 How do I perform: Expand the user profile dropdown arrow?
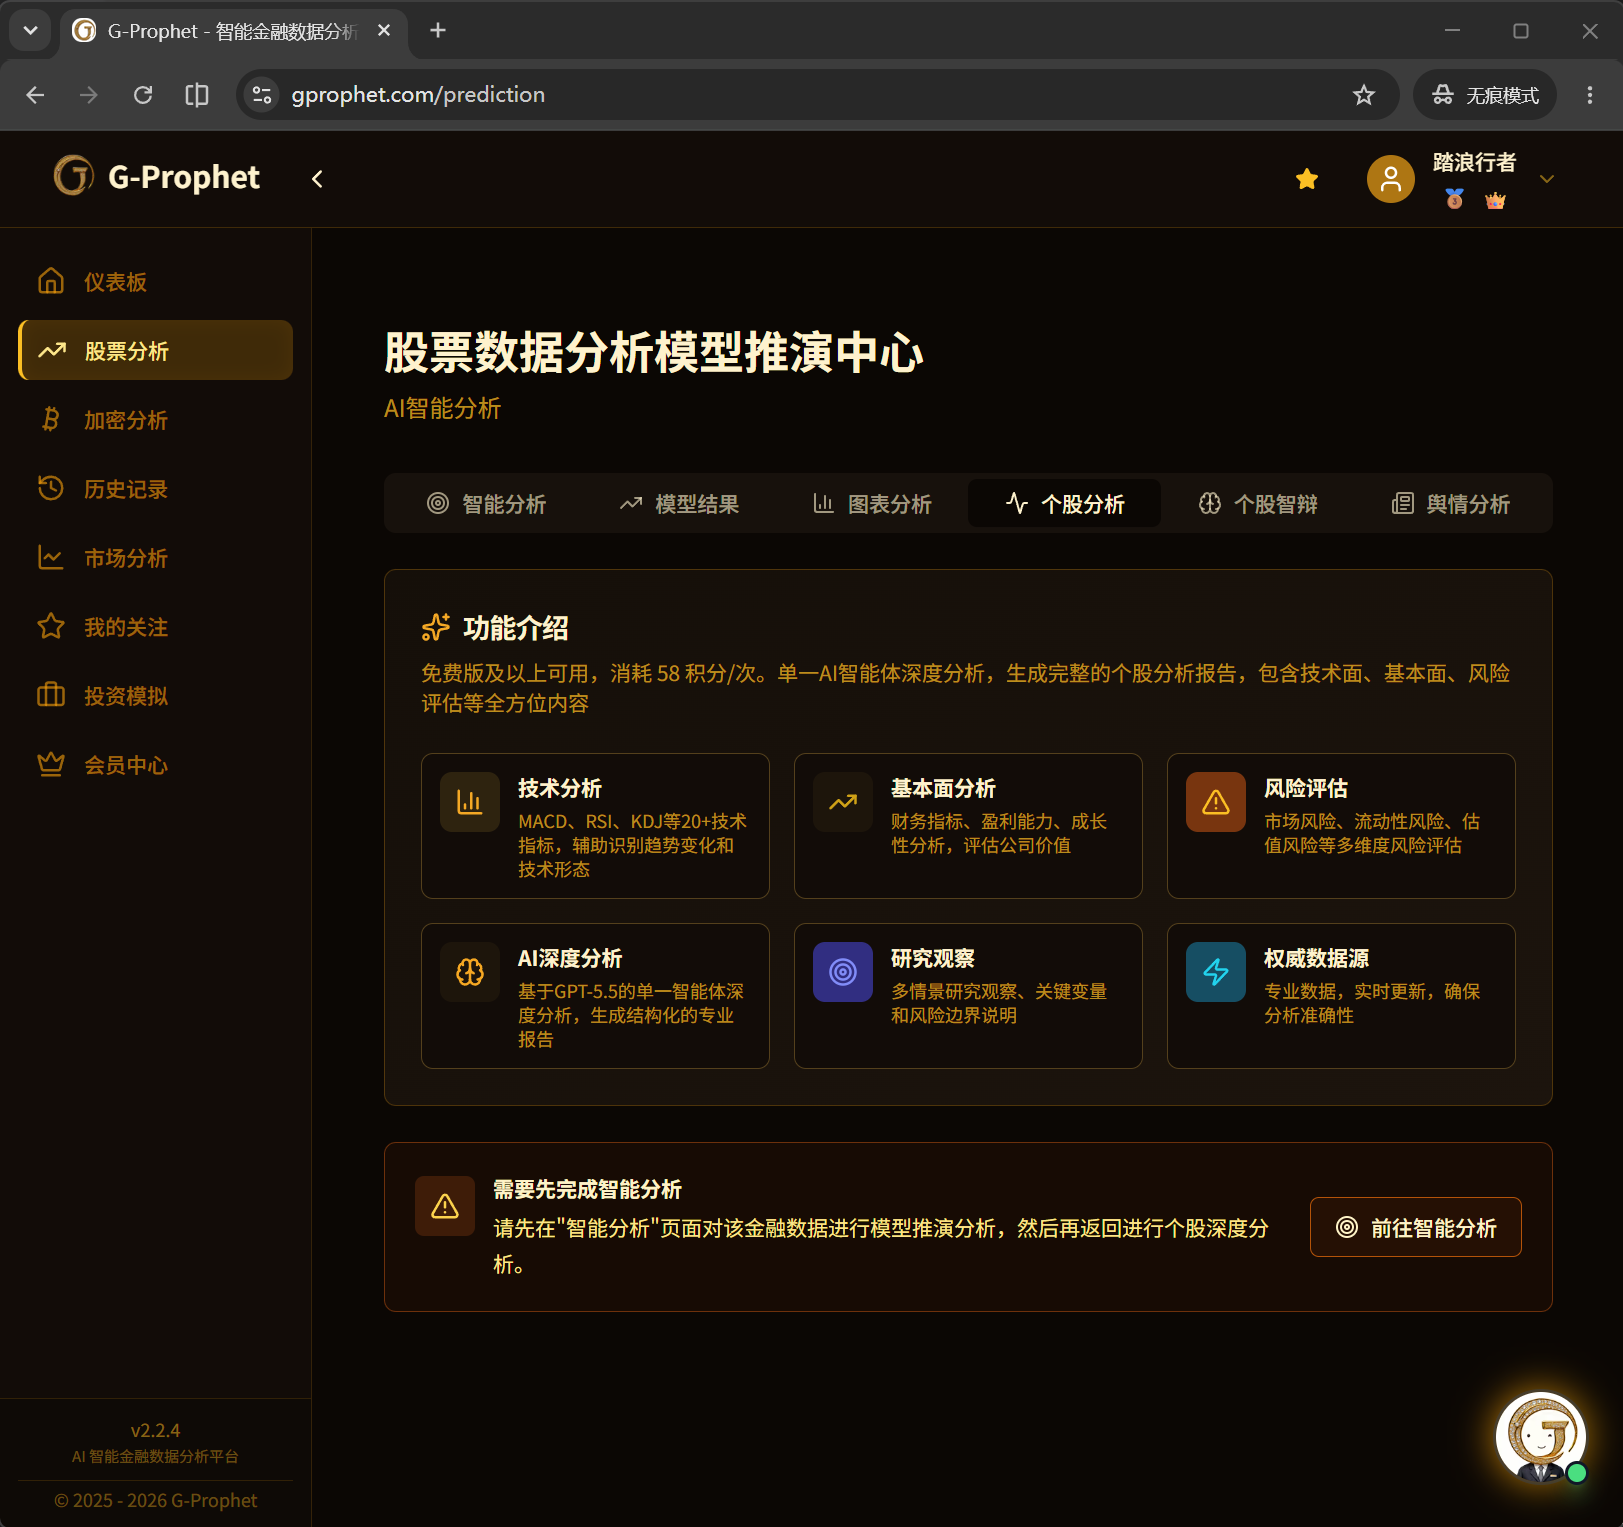click(x=1546, y=179)
